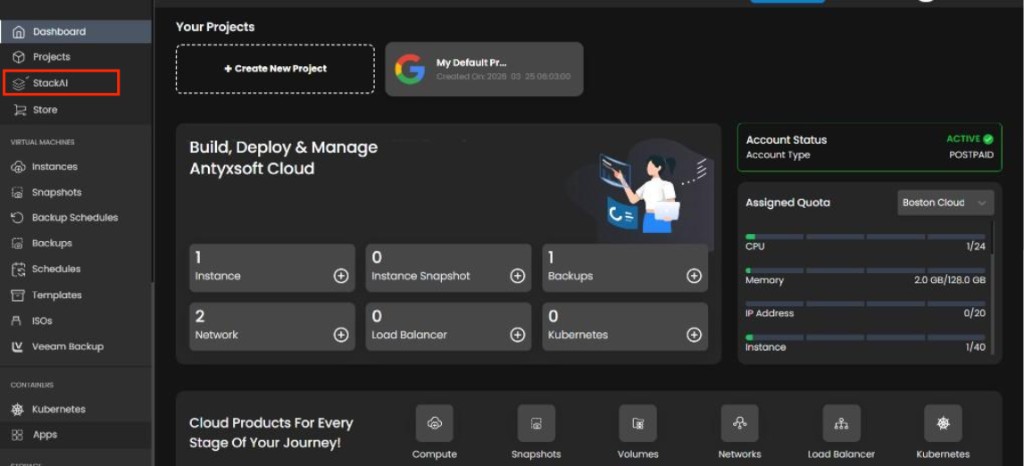Click the StackAI layers icon

19,84
